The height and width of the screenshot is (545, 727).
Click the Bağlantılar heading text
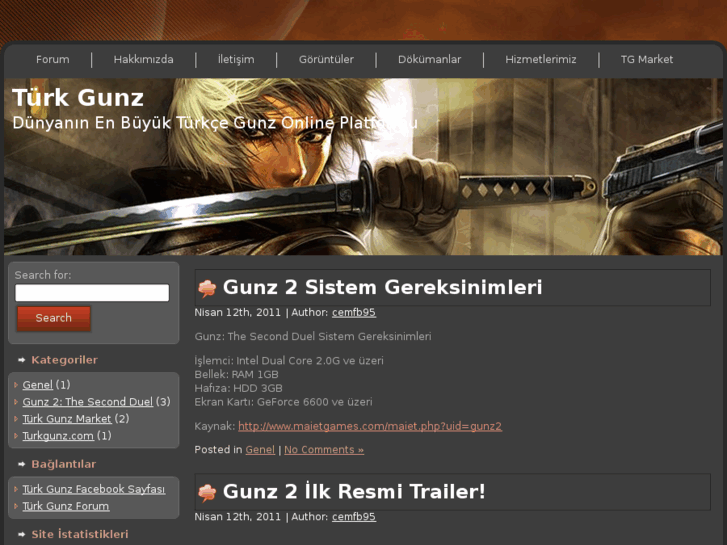[x=64, y=464]
